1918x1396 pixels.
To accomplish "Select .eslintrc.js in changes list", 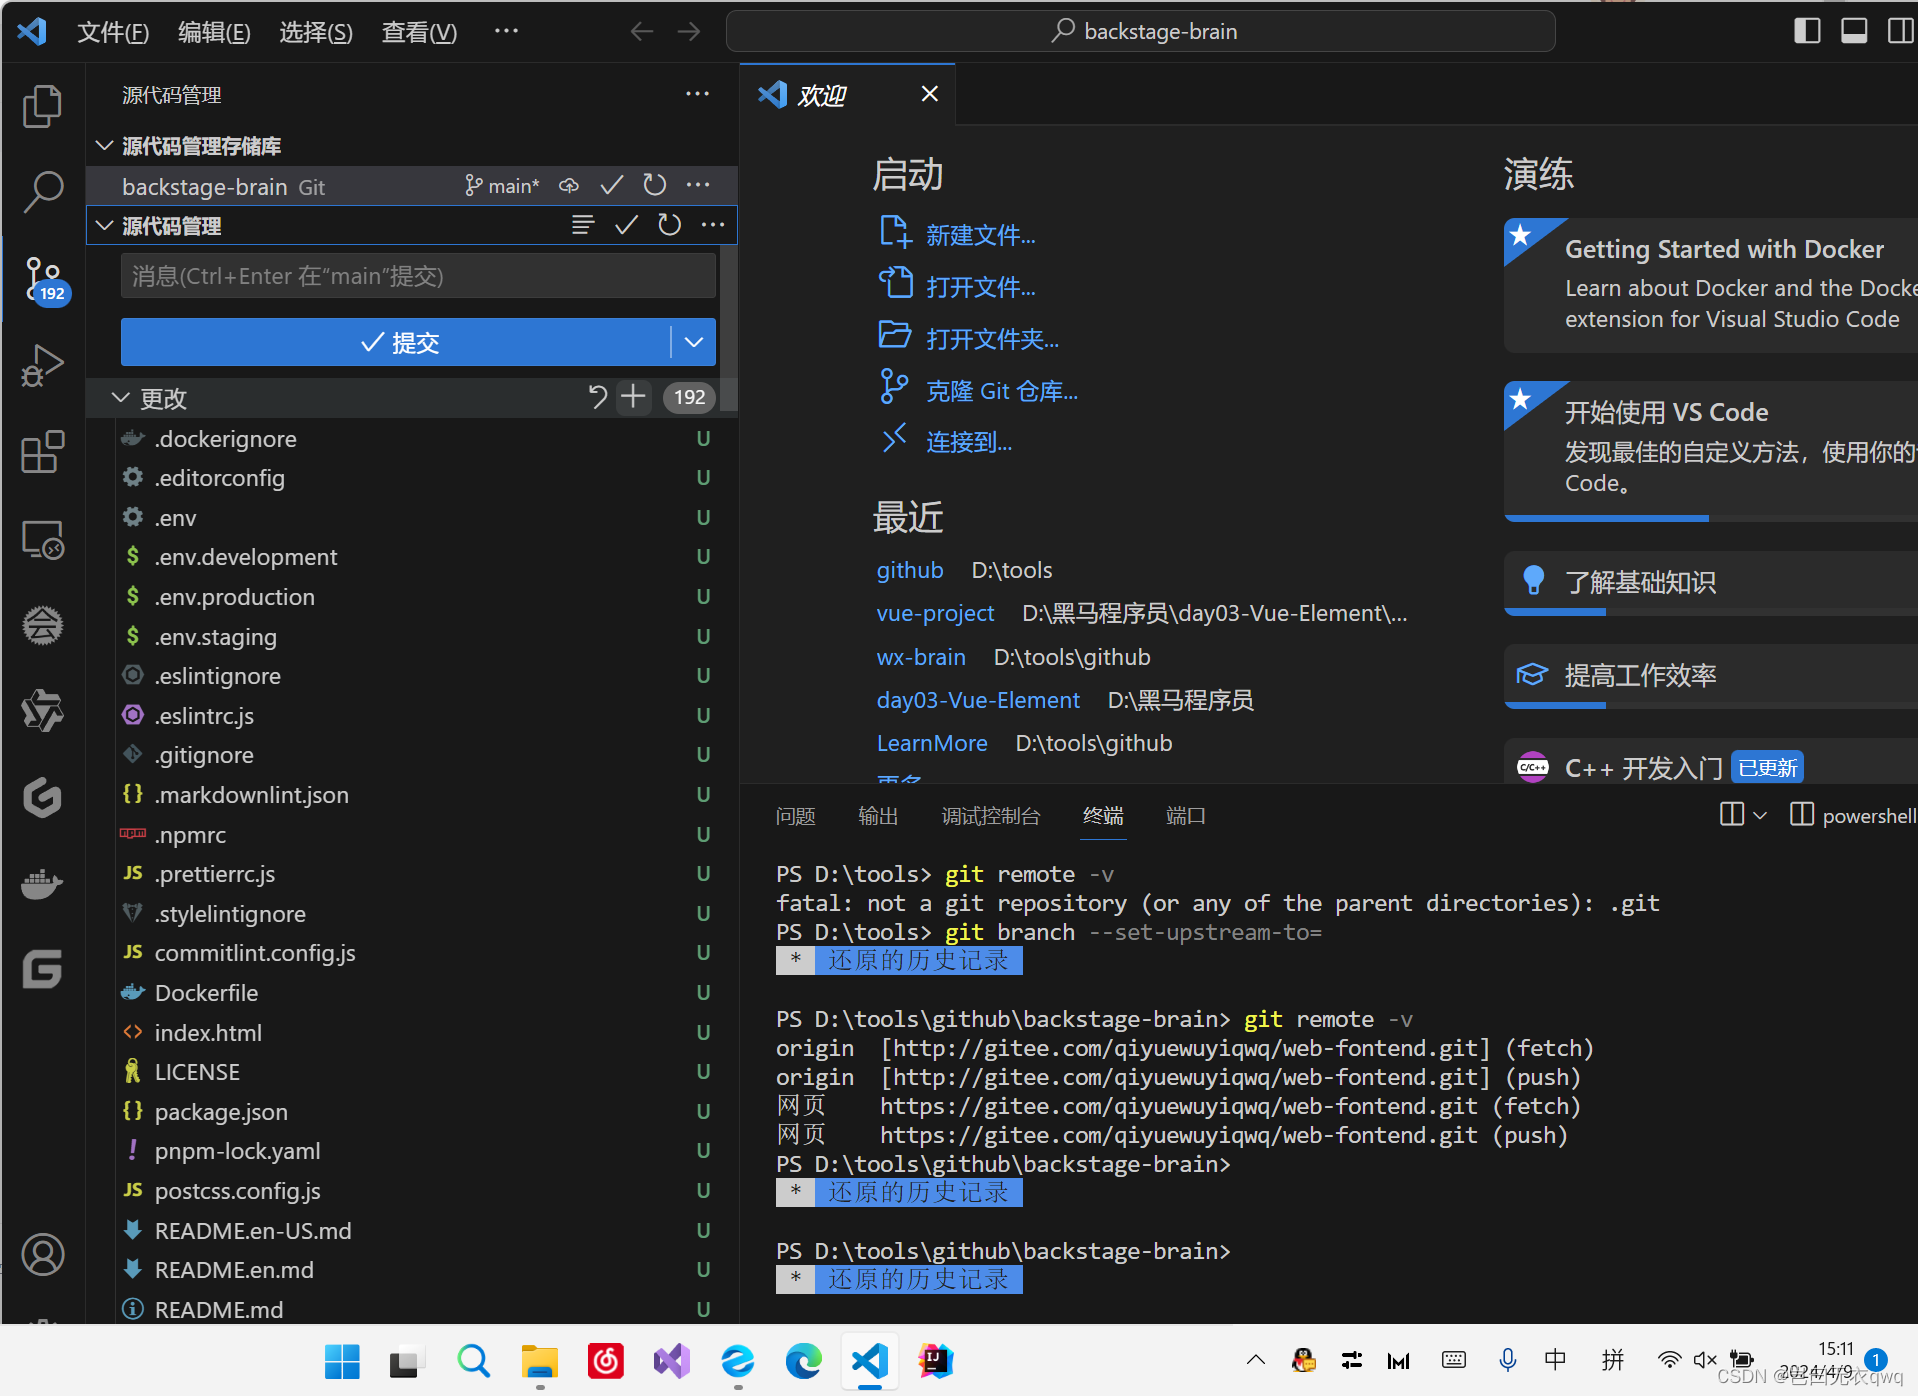I will pyautogui.click(x=412, y=715).
